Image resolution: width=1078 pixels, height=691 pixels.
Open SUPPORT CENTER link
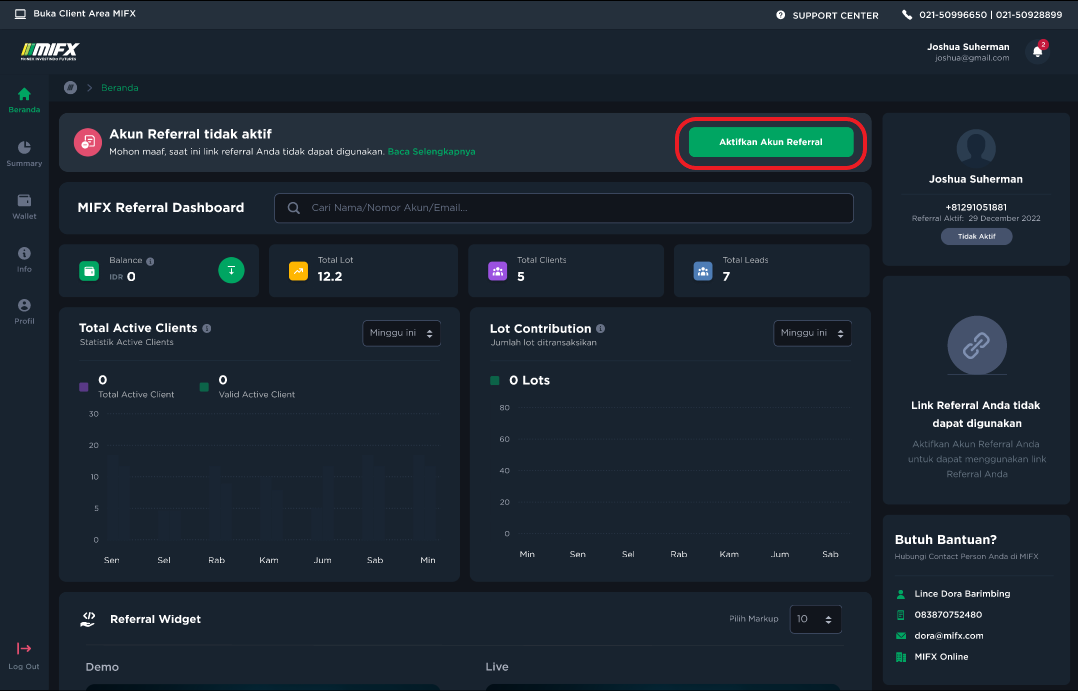[x=835, y=15]
